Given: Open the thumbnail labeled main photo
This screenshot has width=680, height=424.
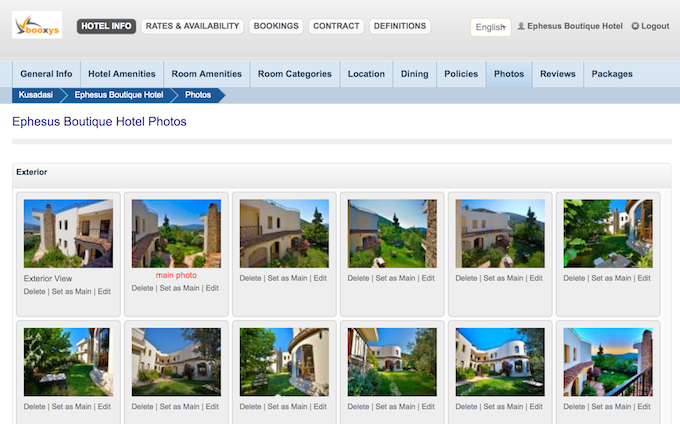Looking at the screenshot, I should 176,233.
